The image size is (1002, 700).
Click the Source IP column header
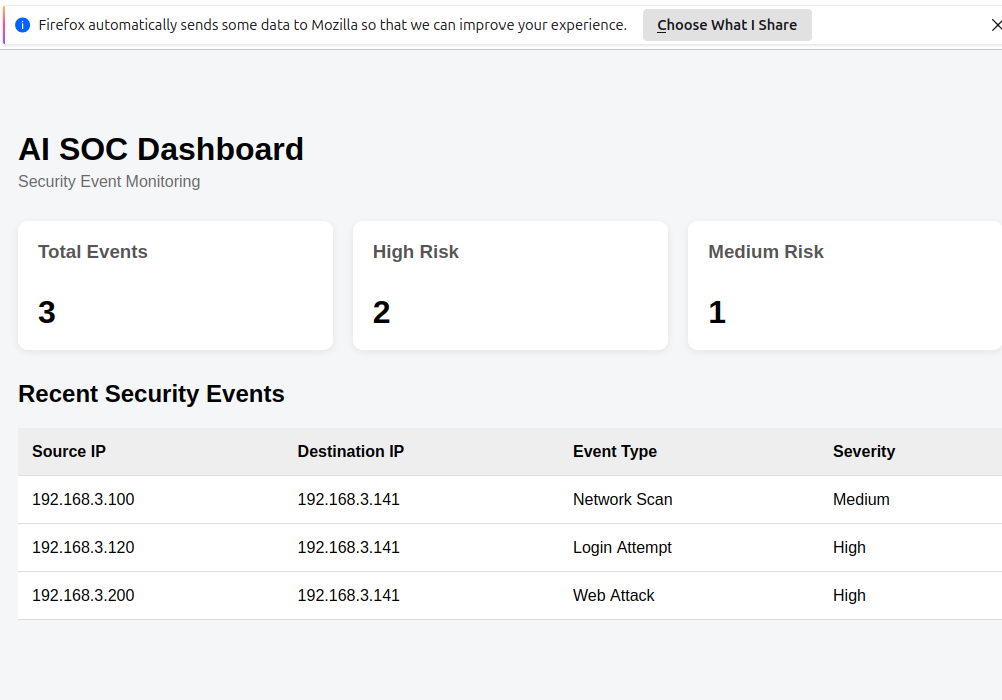pos(69,451)
